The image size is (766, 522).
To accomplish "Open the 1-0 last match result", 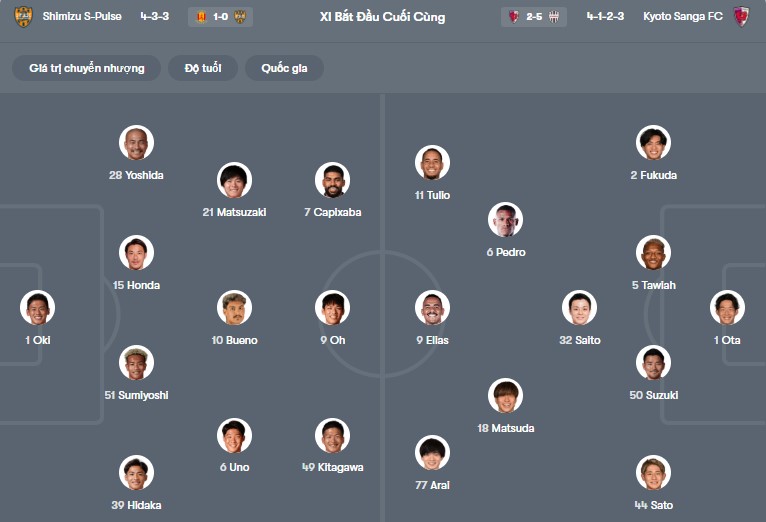I will 220,17.
